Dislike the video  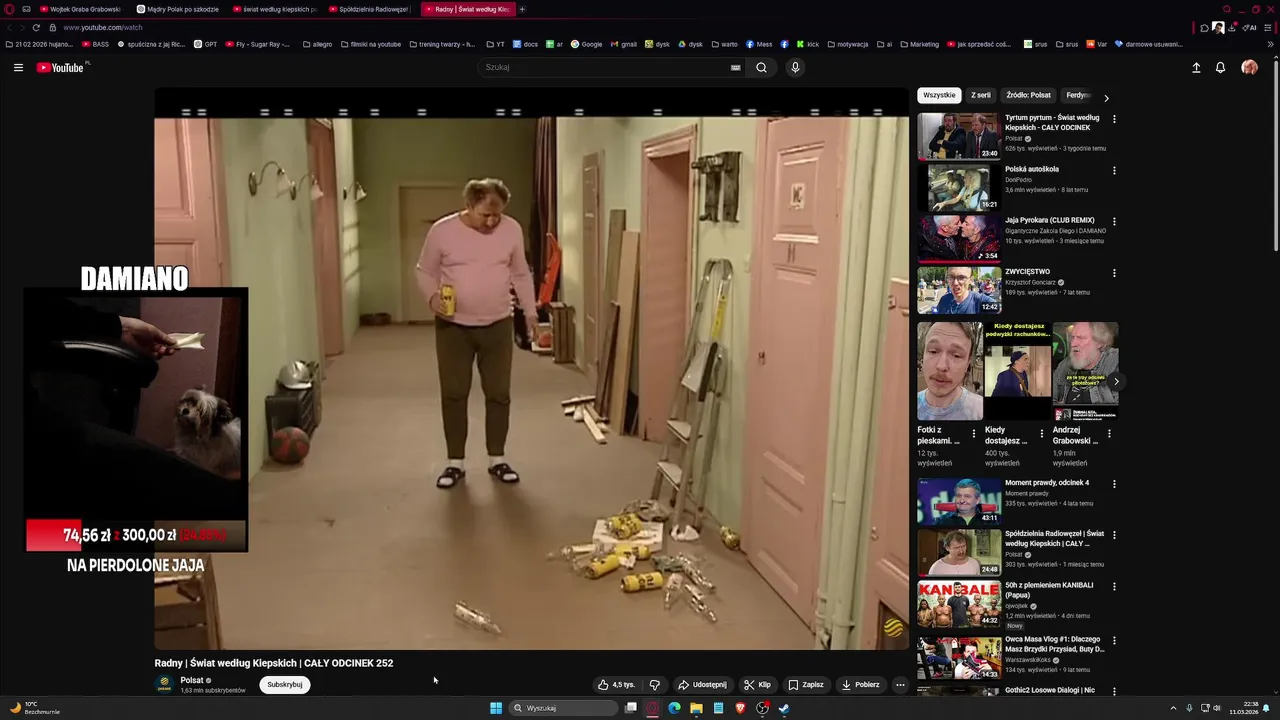click(x=654, y=685)
